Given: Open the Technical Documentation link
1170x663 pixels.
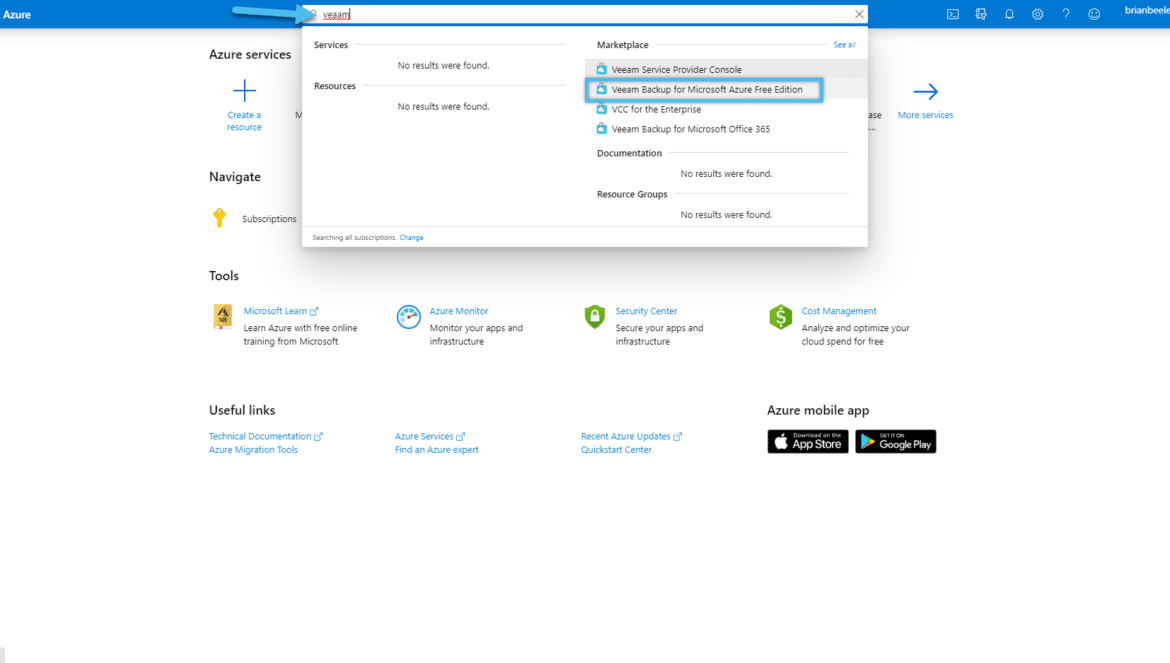Looking at the screenshot, I should 260,436.
